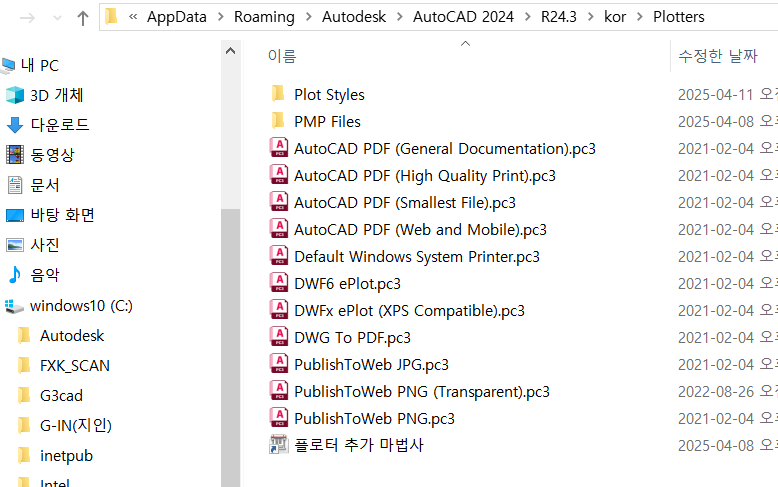Expand chevron after kor in the address bar

point(640,17)
